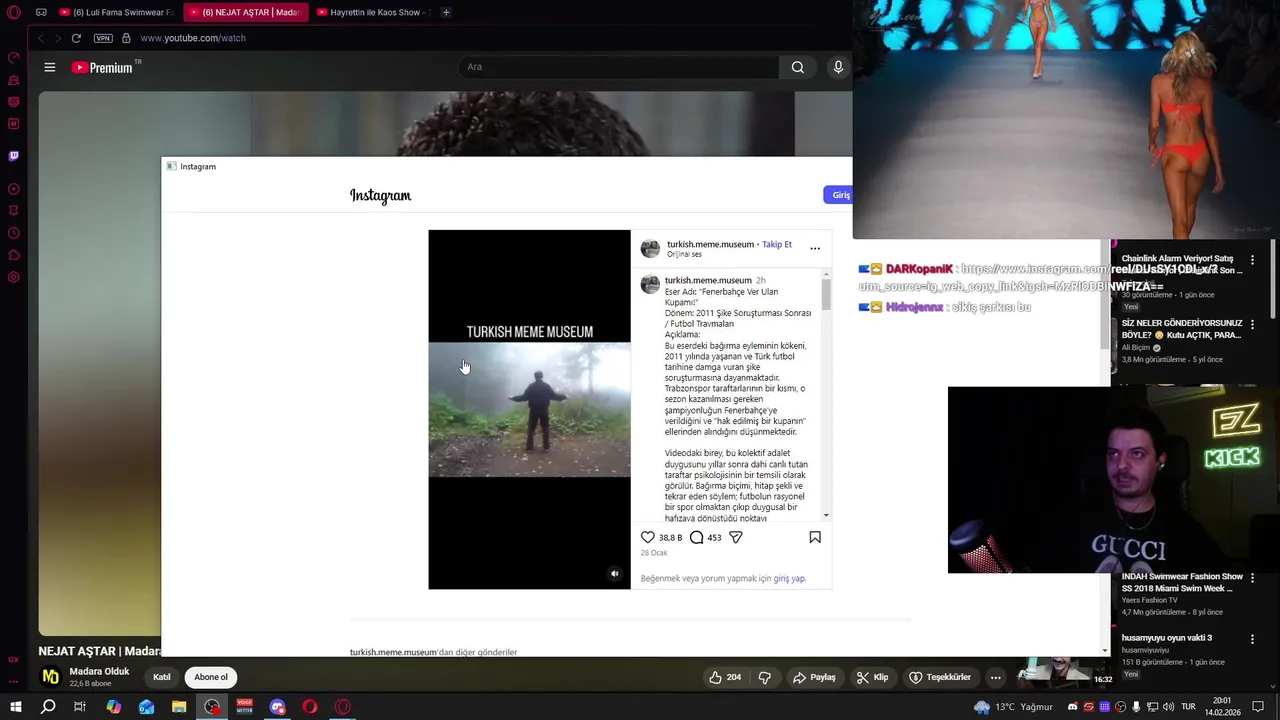This screenshot has height=720, width=1280.
Task: Go back in browser history
Action: 41,38
